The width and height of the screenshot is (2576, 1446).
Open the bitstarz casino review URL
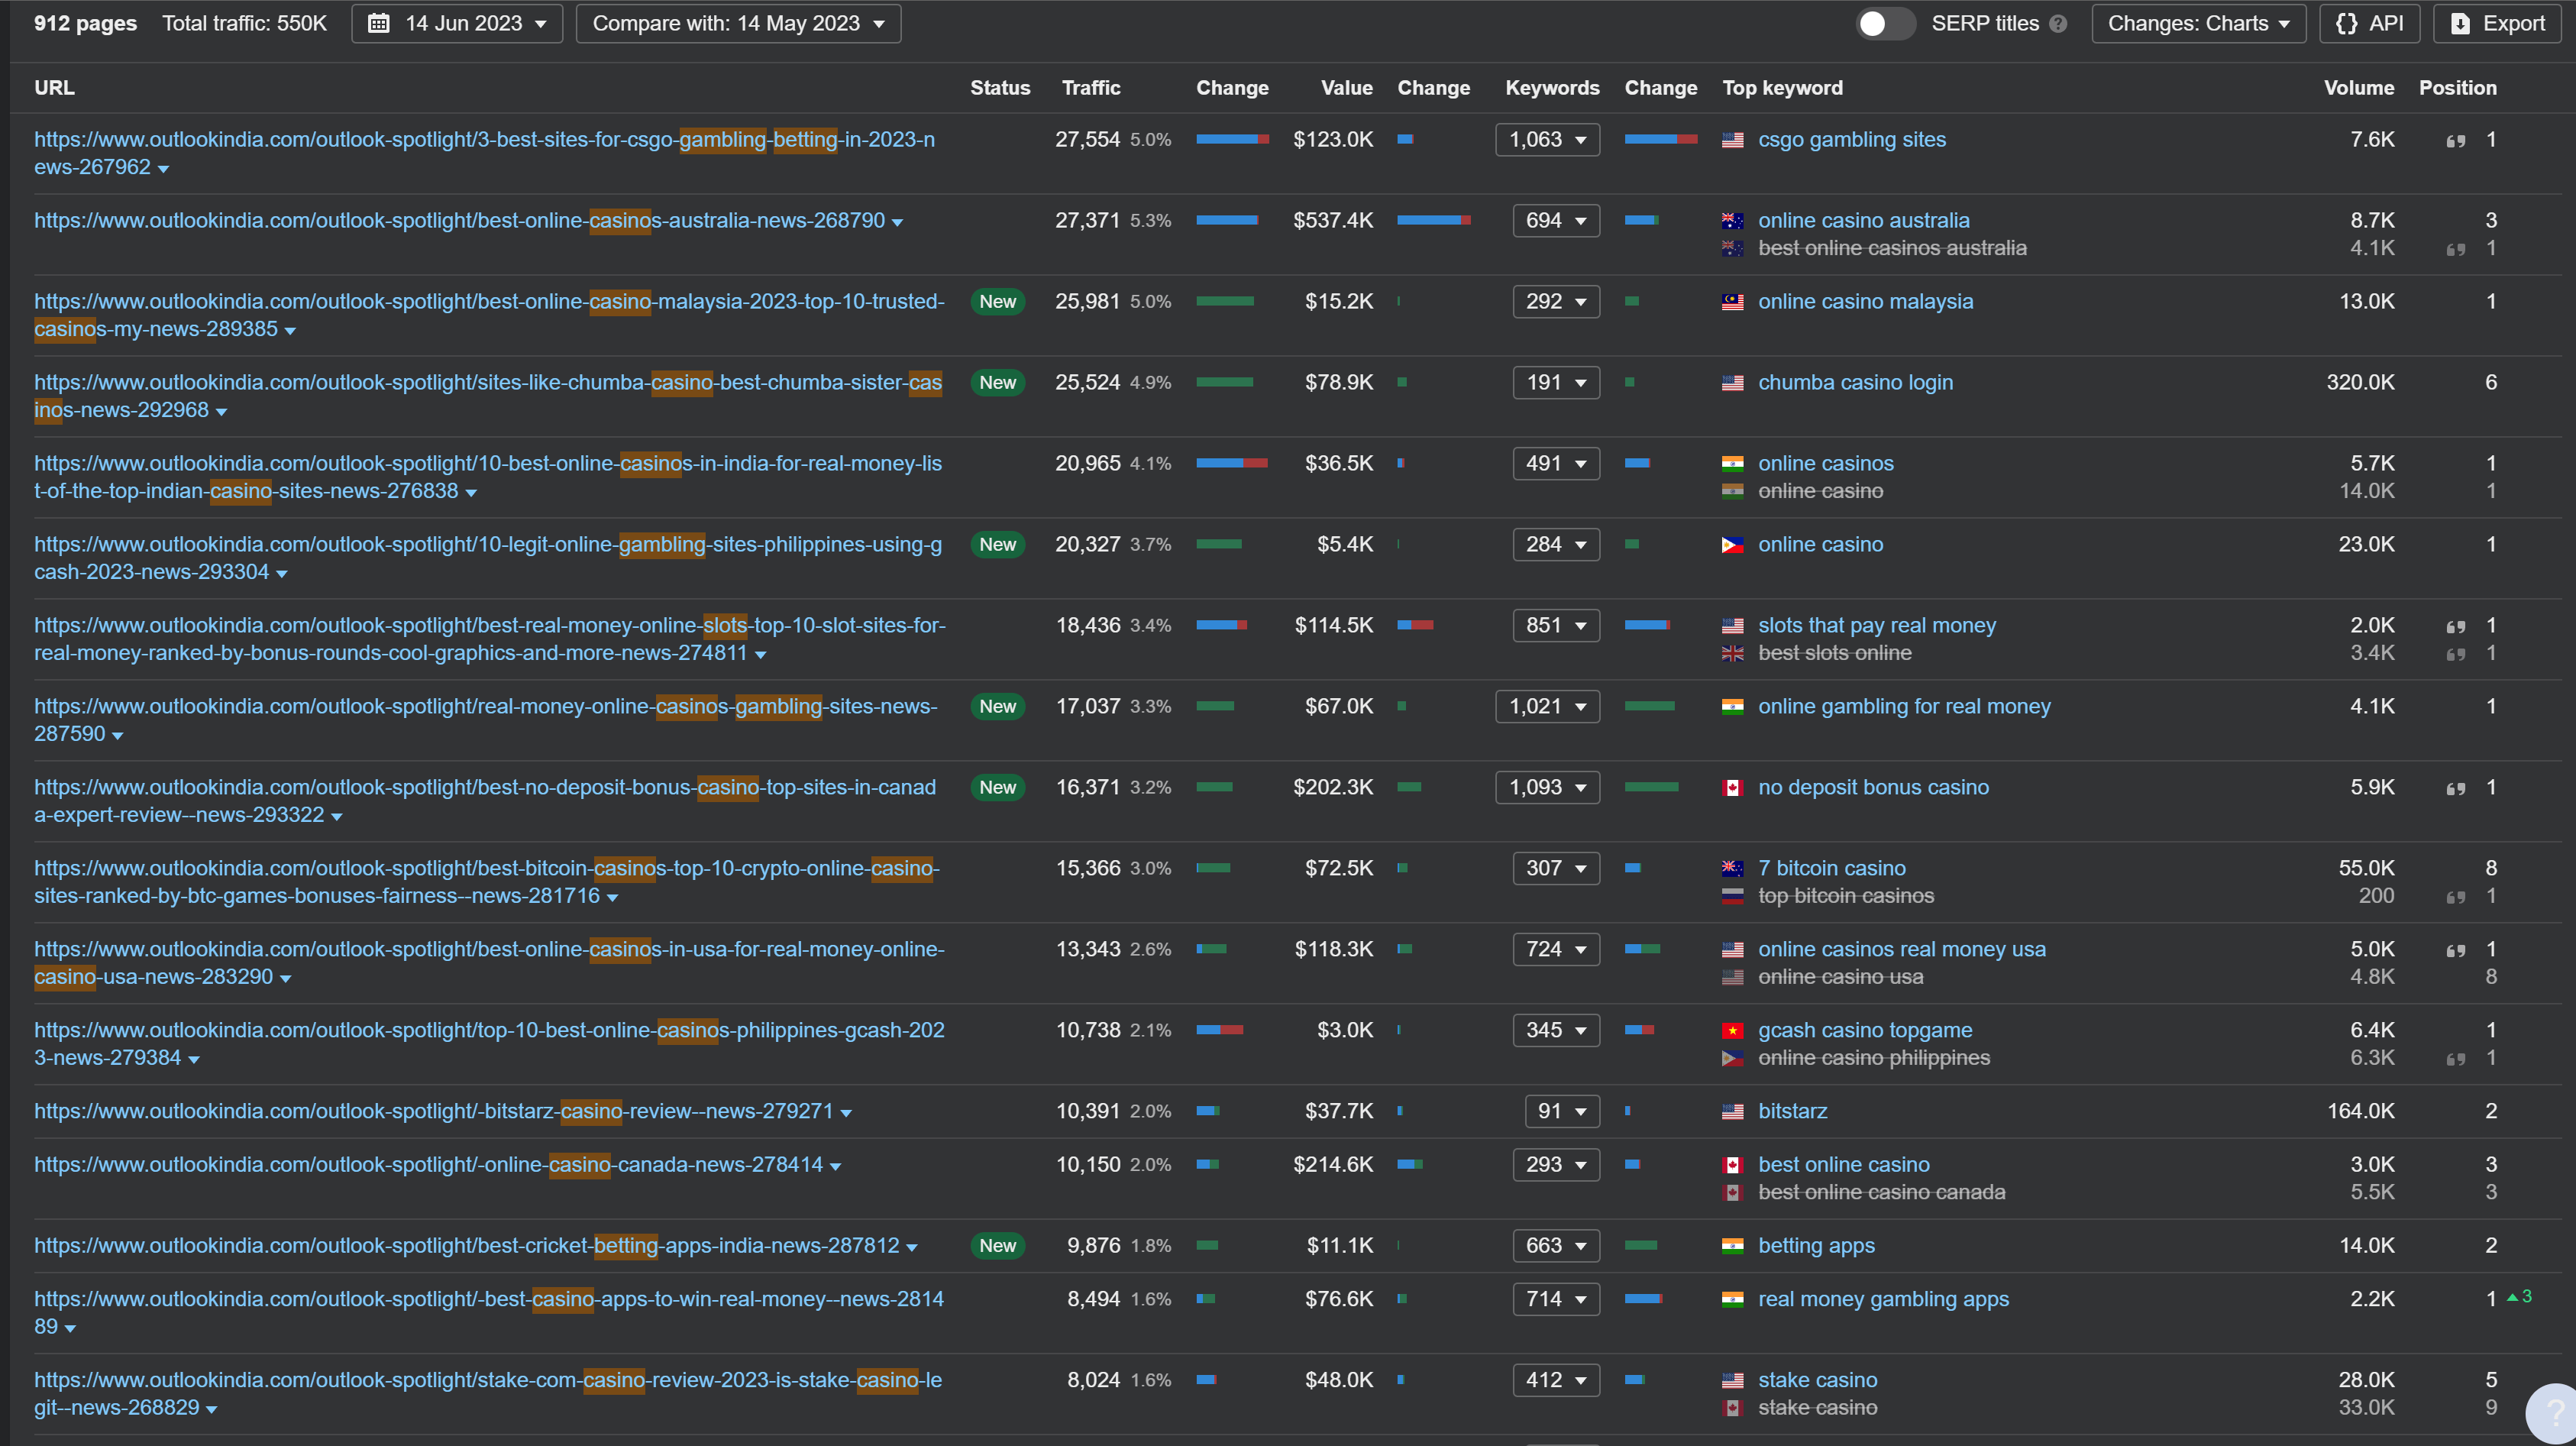point(433,1111)
